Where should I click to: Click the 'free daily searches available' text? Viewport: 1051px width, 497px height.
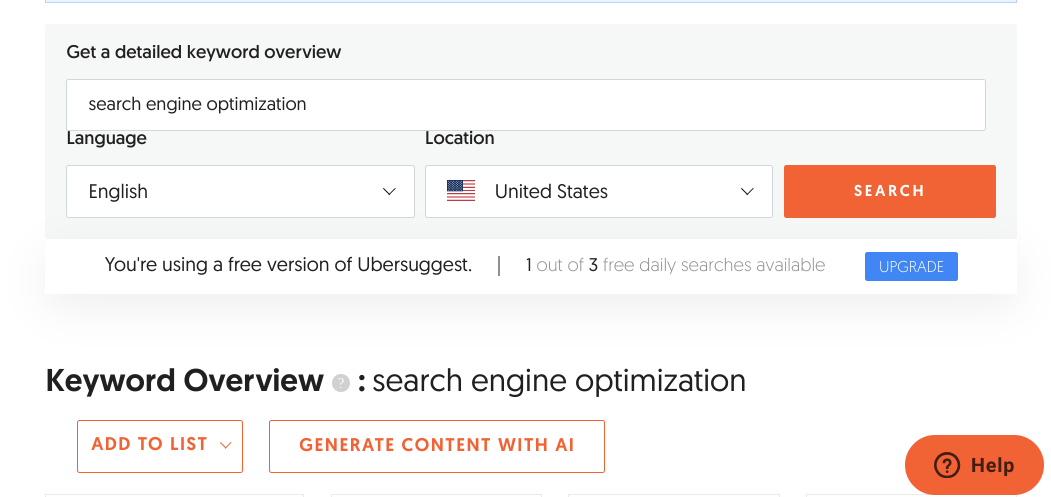[x=713, y=265]
